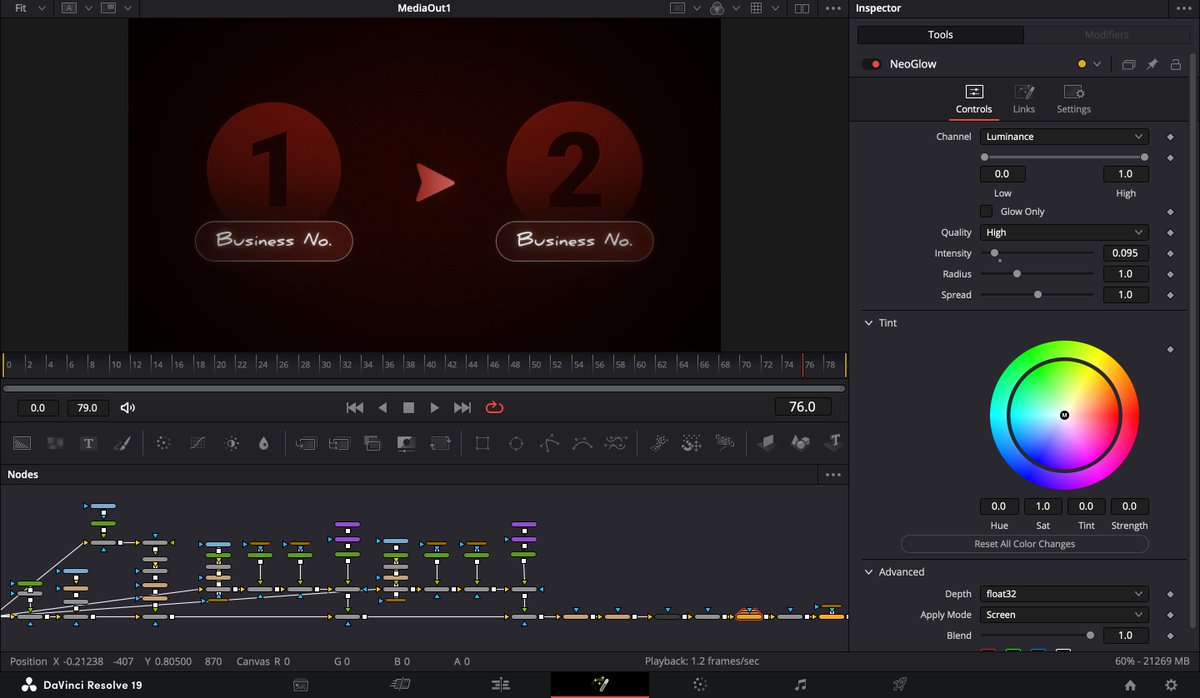Screen dimensions: 1200x698
Task: Toggle dual viewer layout button
Action: coord(802,8)
